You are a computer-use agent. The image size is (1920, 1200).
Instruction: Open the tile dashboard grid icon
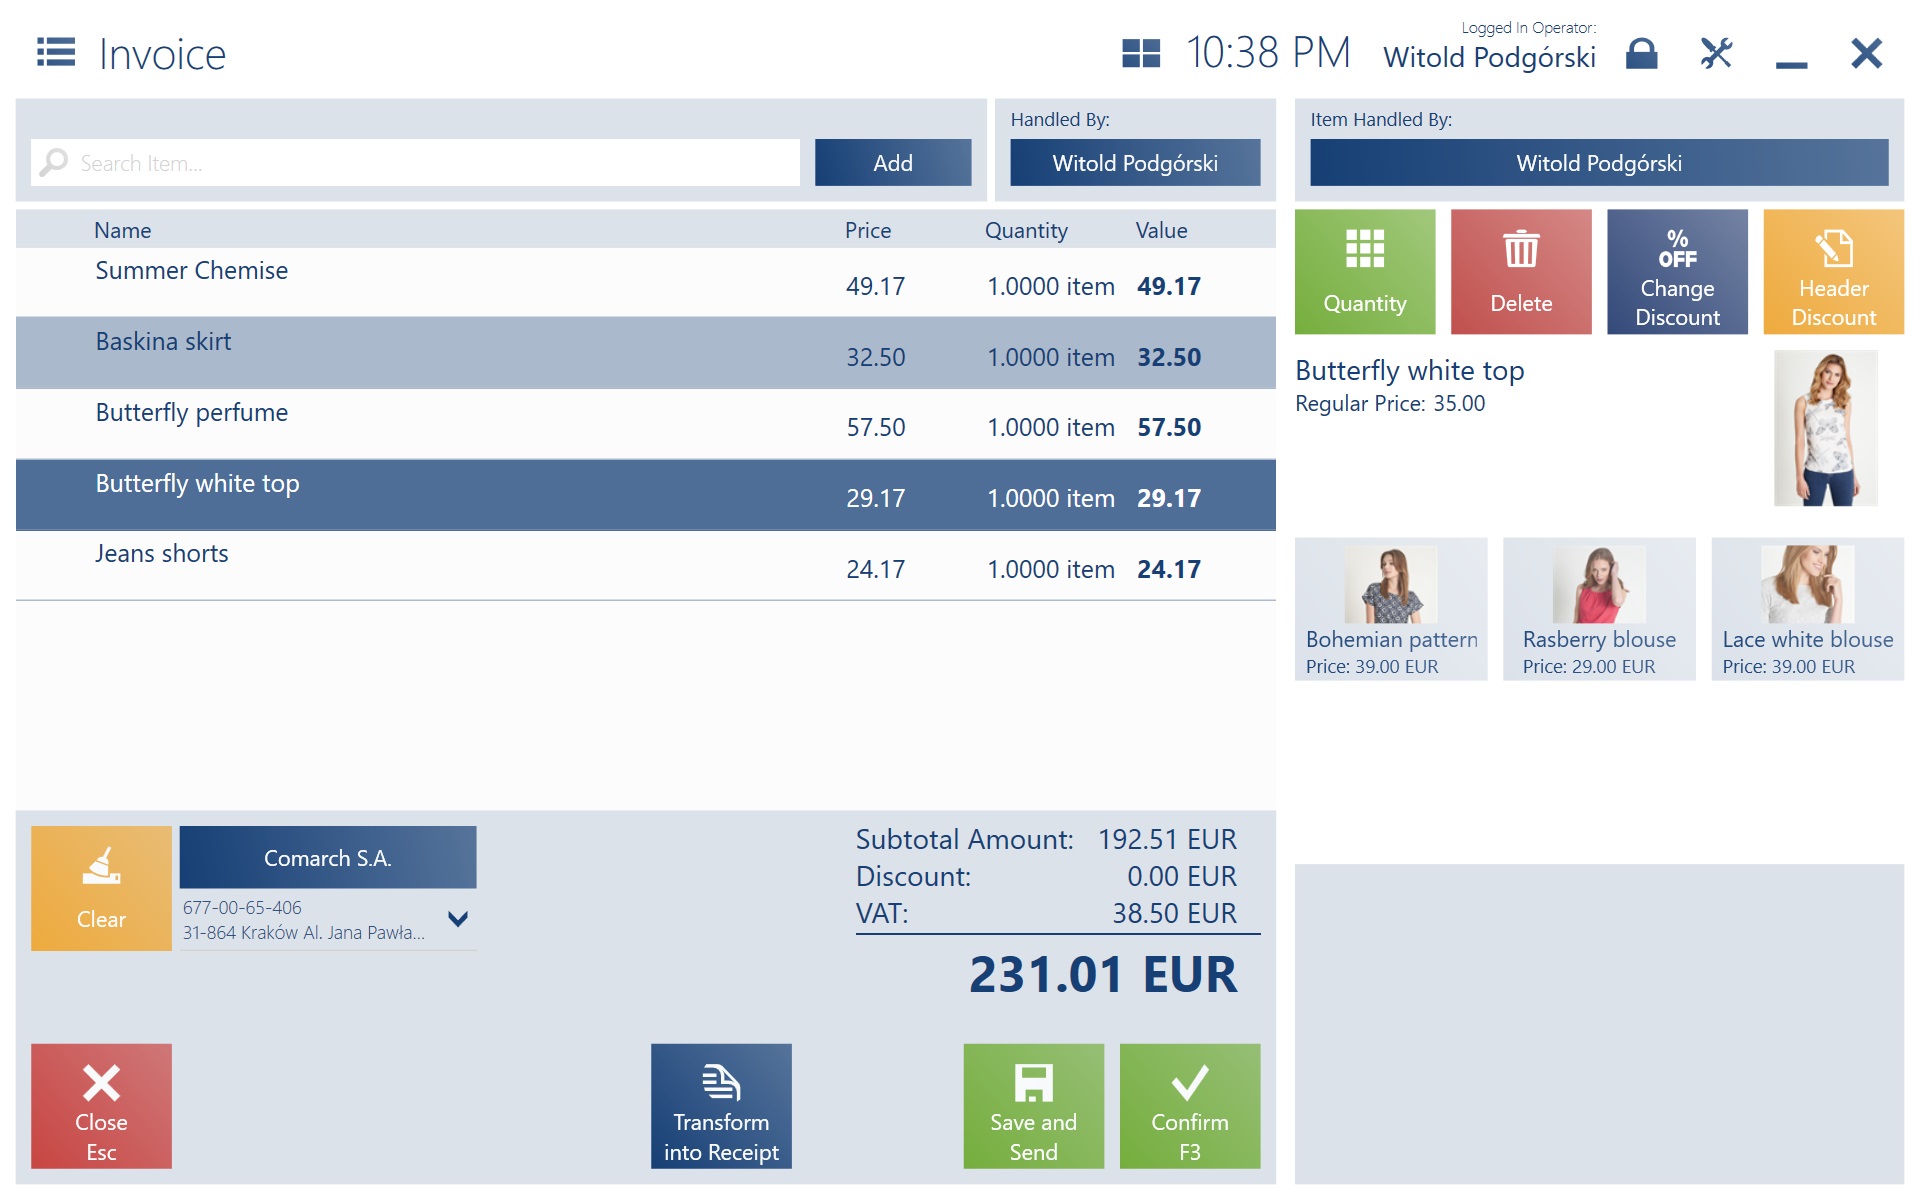1140,53
